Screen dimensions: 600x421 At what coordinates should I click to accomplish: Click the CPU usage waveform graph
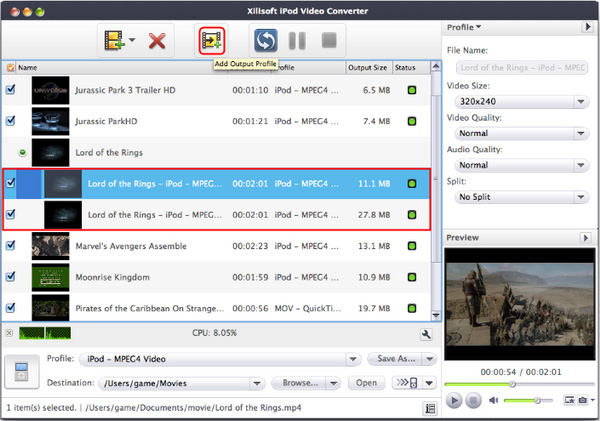tap(45, 333)
